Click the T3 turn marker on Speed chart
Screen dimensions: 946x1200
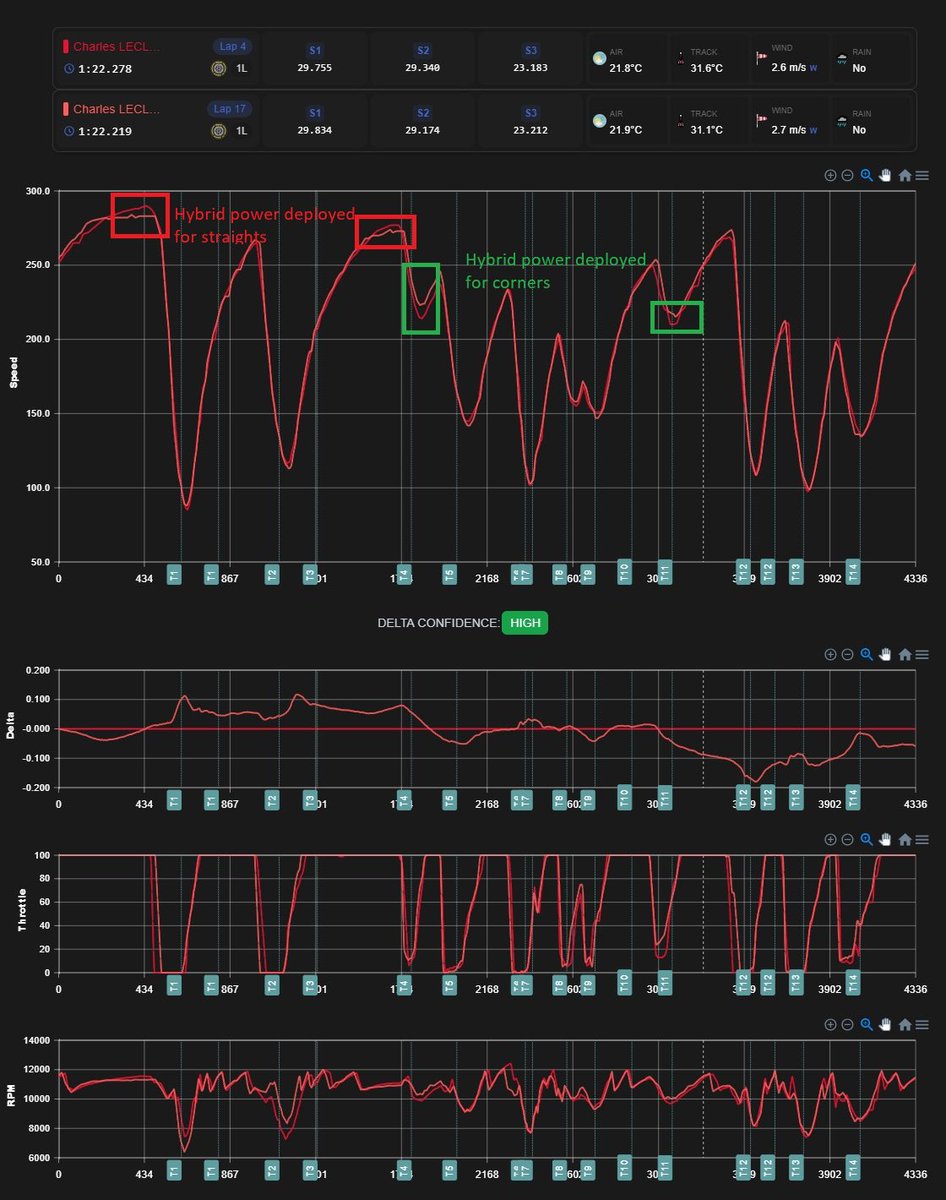coord(310,574)
